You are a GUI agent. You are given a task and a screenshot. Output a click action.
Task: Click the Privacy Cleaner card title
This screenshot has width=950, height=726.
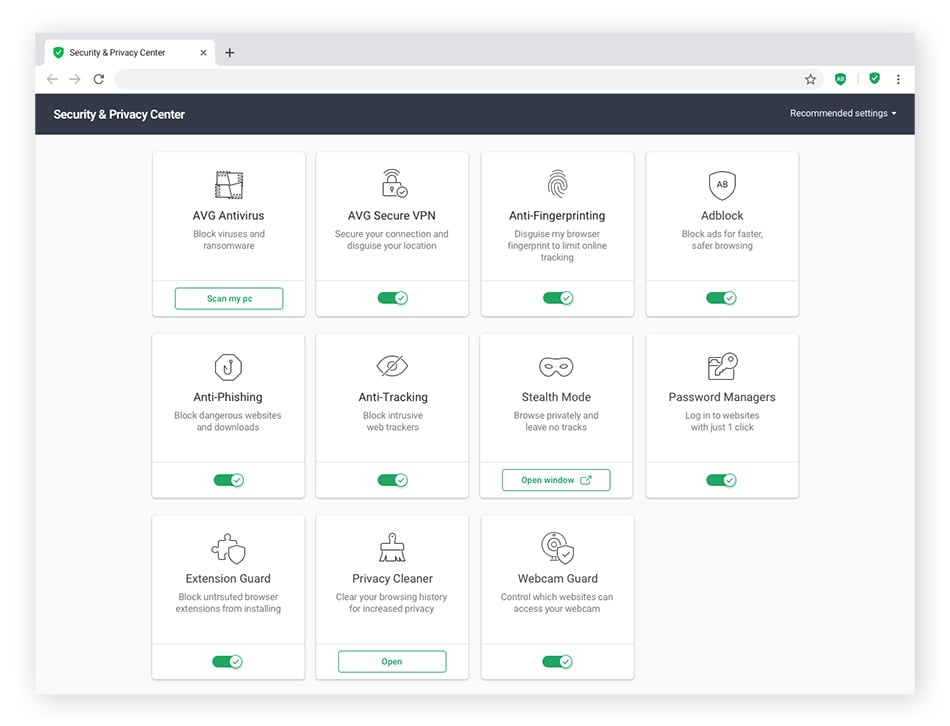click(x=392, y=578)
